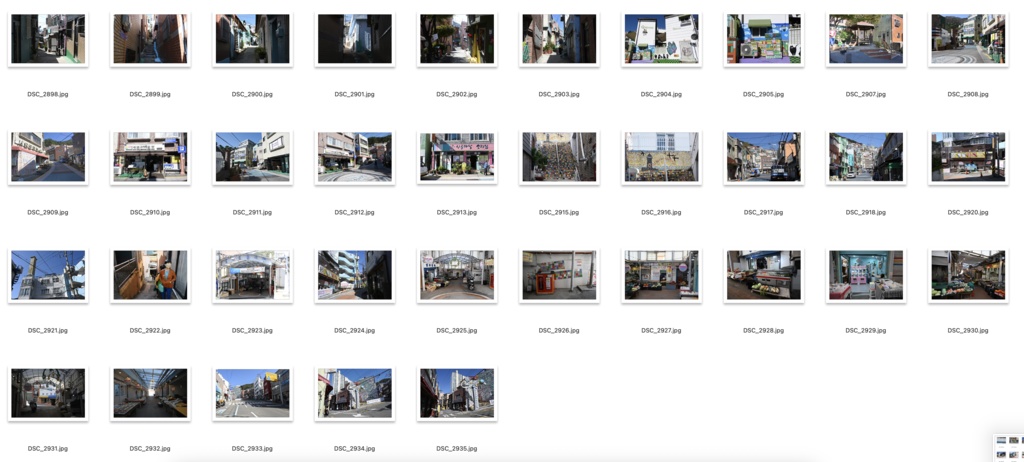Open the colorful mural DSC_2905.jpg thumbnail

763,39
